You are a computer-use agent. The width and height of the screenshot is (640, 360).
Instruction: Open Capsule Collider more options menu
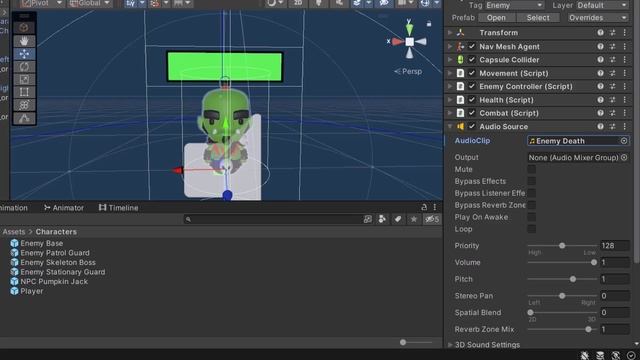tap(624, 60)
